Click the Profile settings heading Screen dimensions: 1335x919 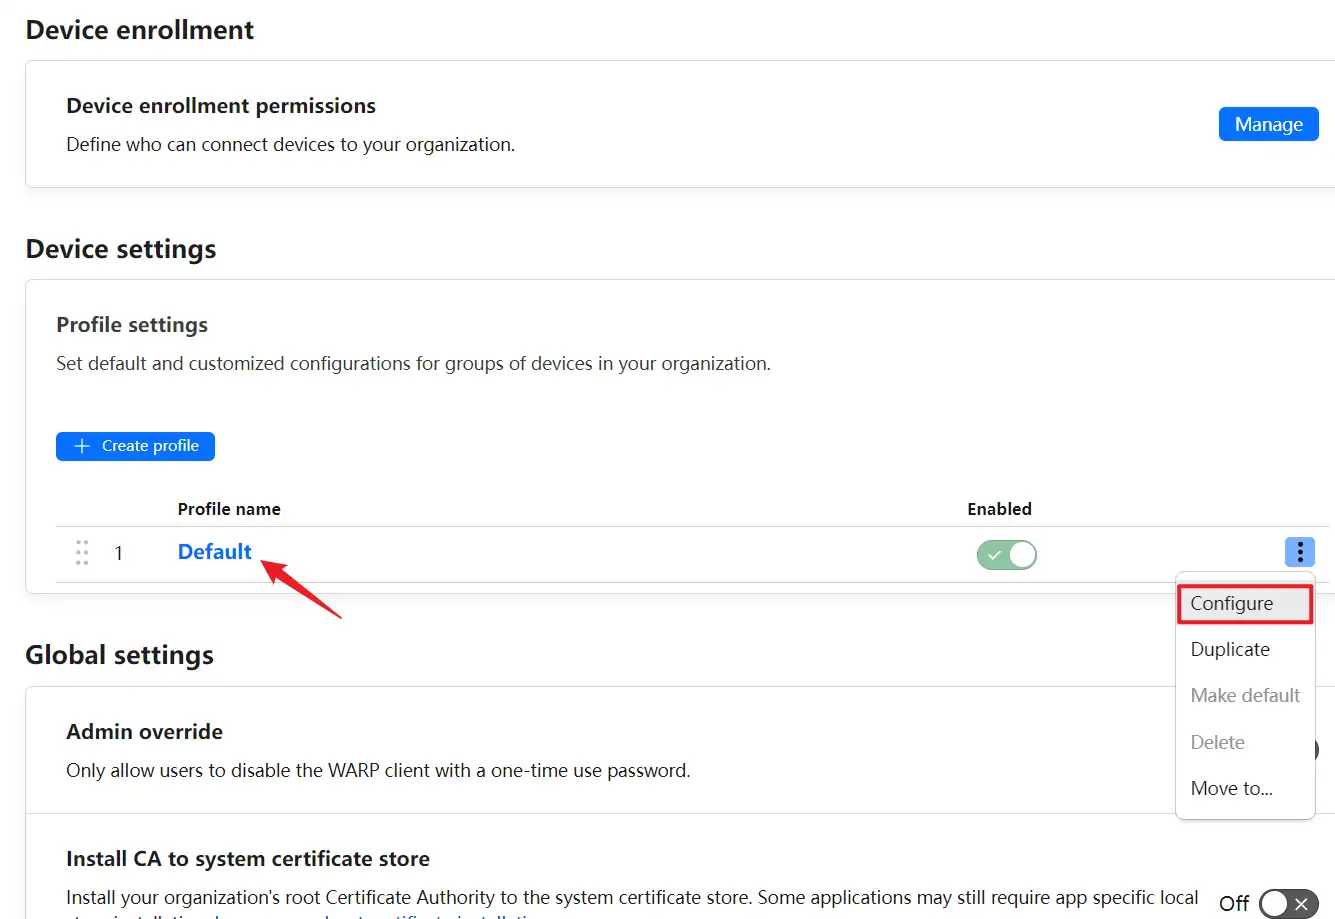pyautogui.click(x=132, y=325)
